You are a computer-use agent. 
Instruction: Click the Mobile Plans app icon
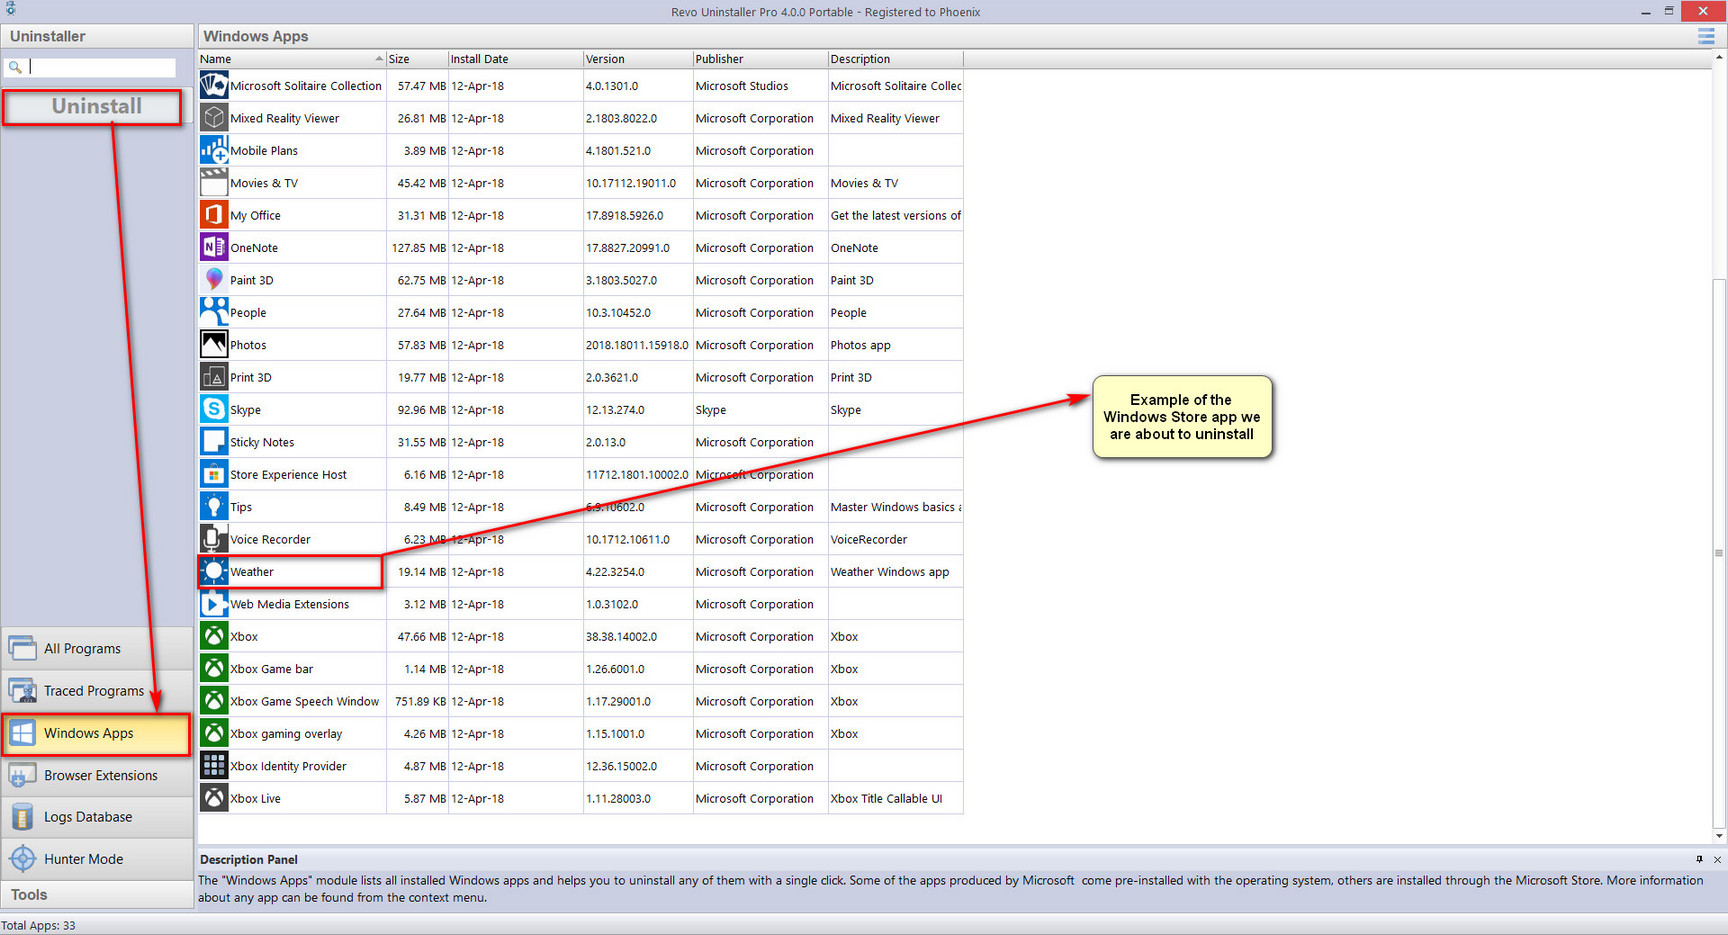pos(214,150)
